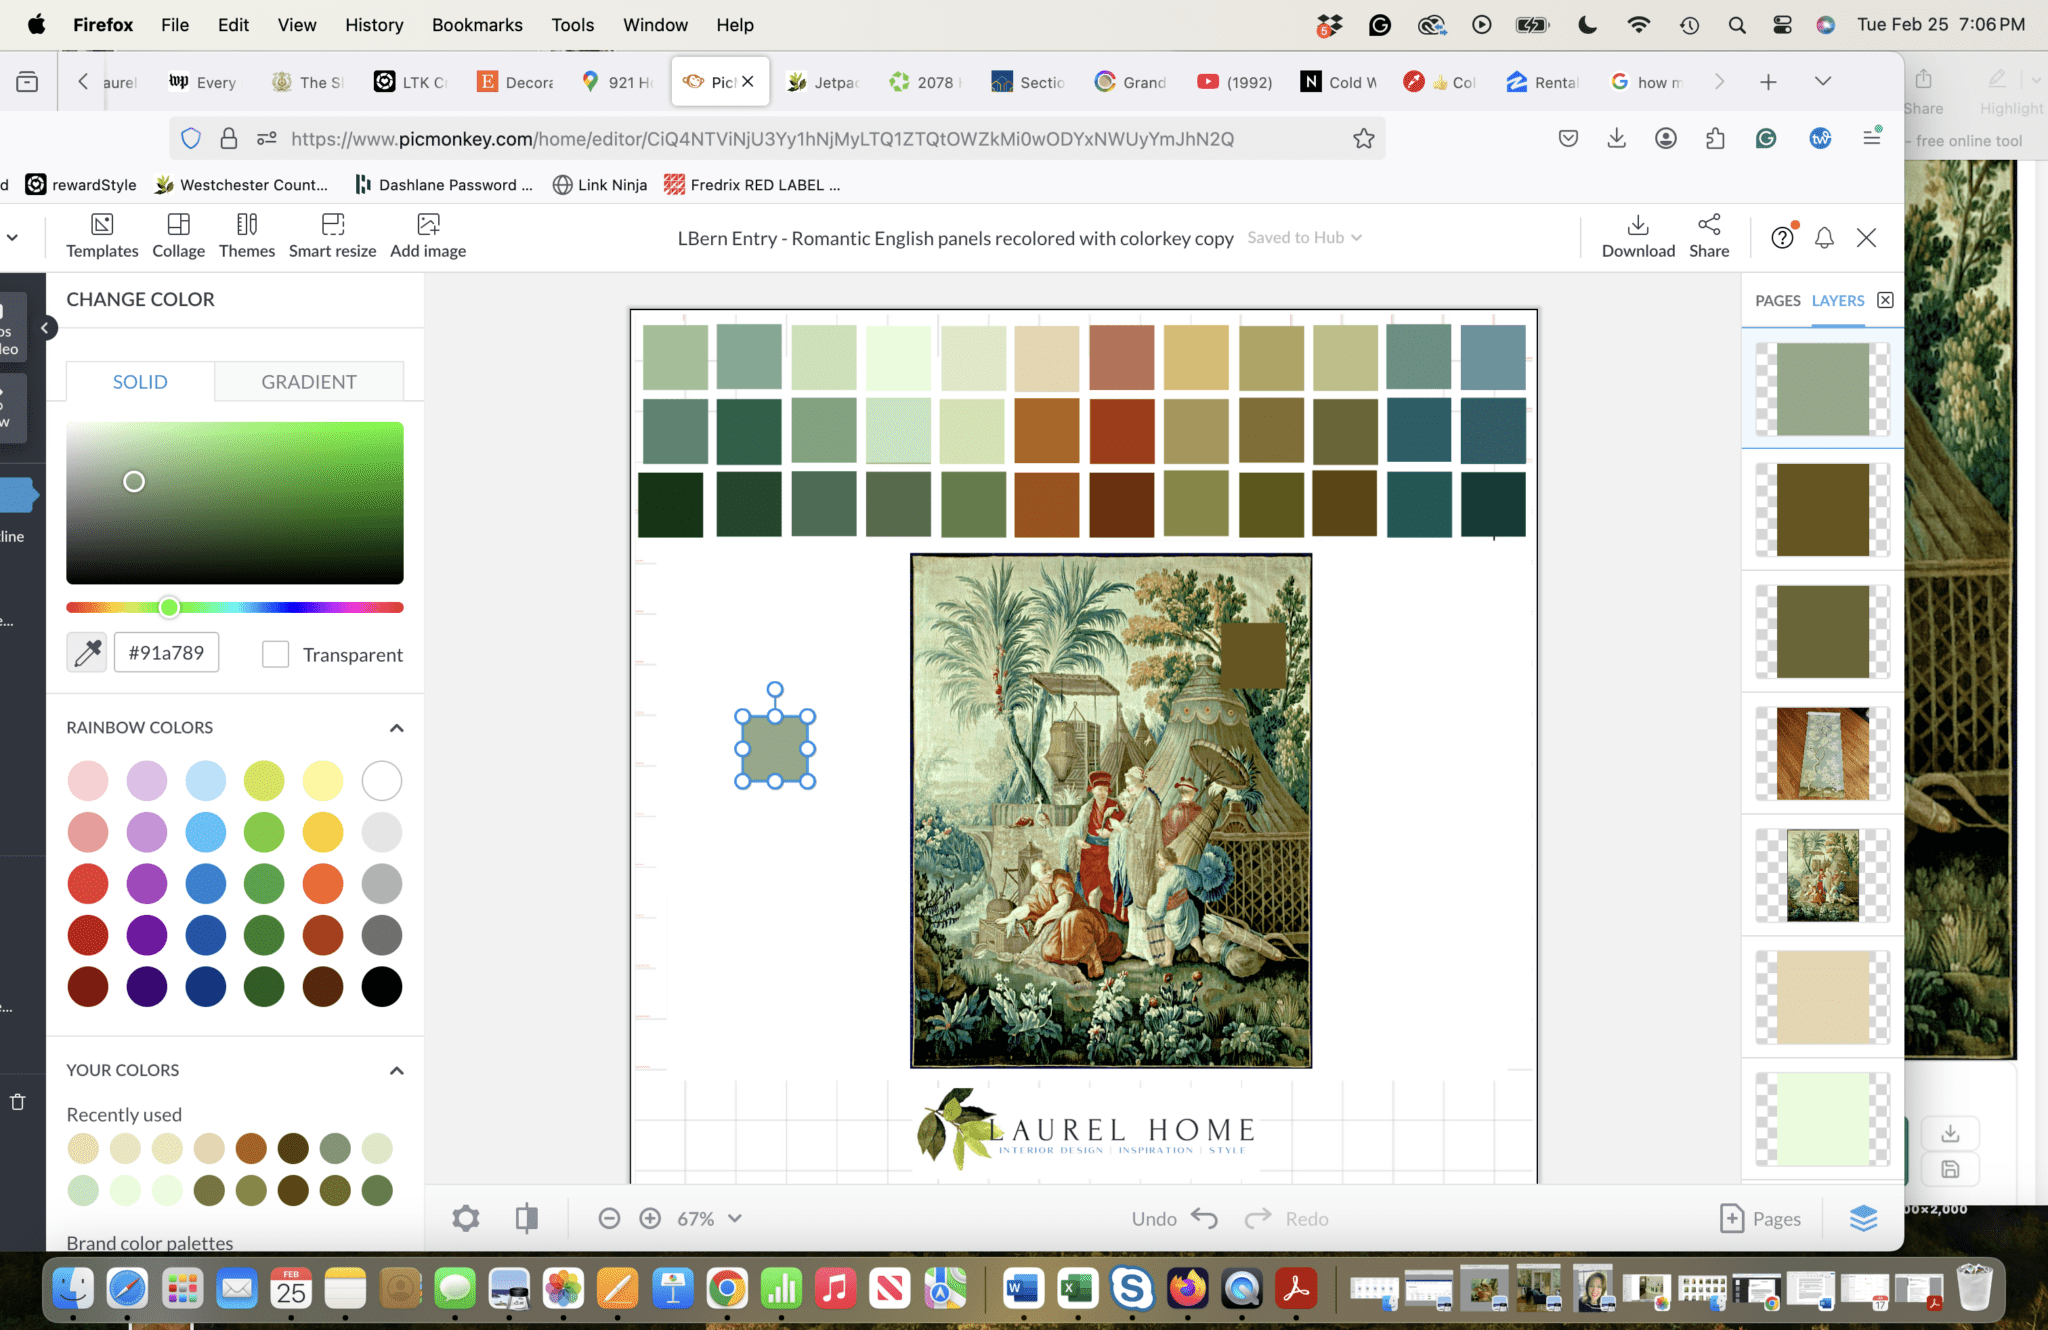This screenshot has height=1330, width=2048.
Task: Select the eyedropper color picker tool
Action: (x=86, y=652)
